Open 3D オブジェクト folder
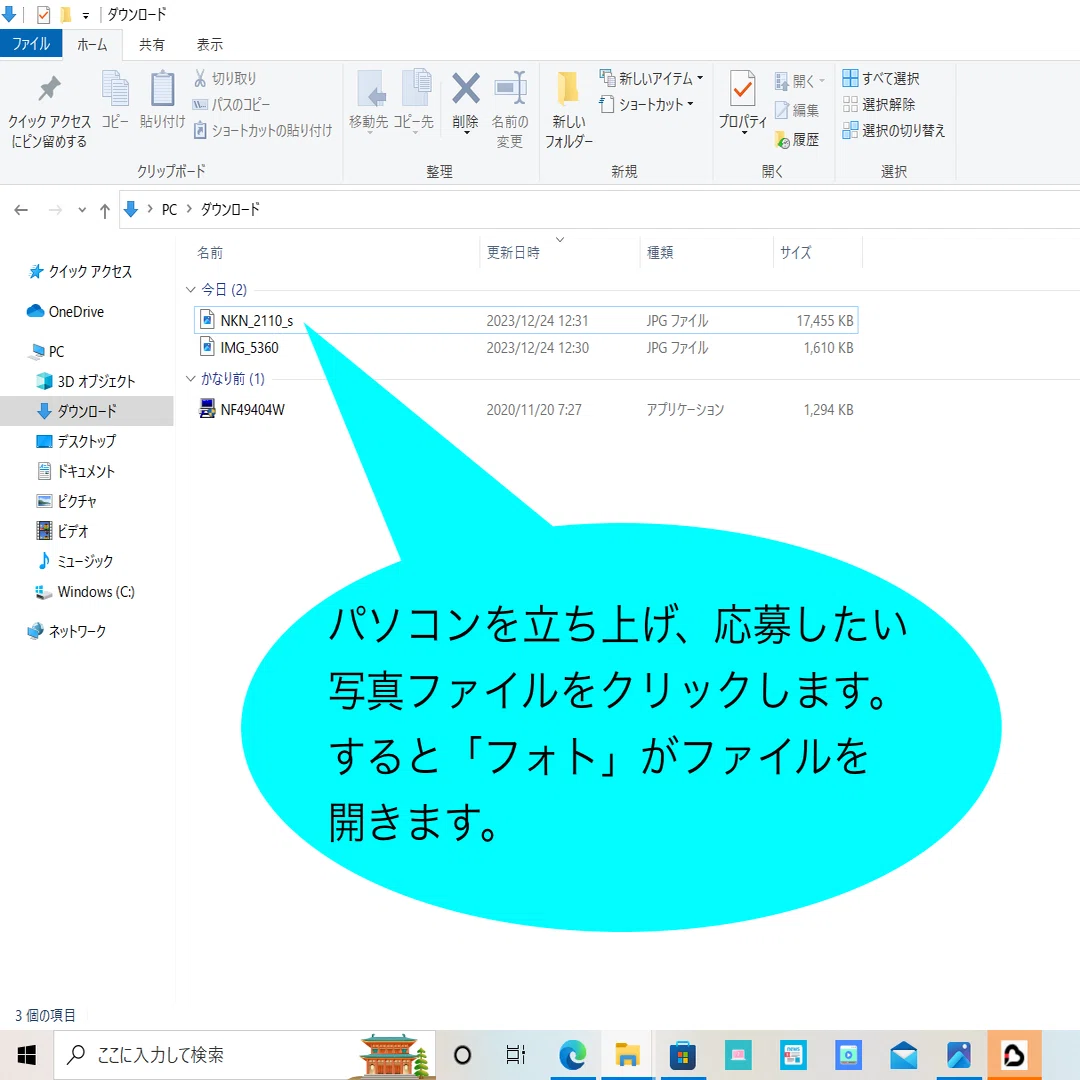 85,382
